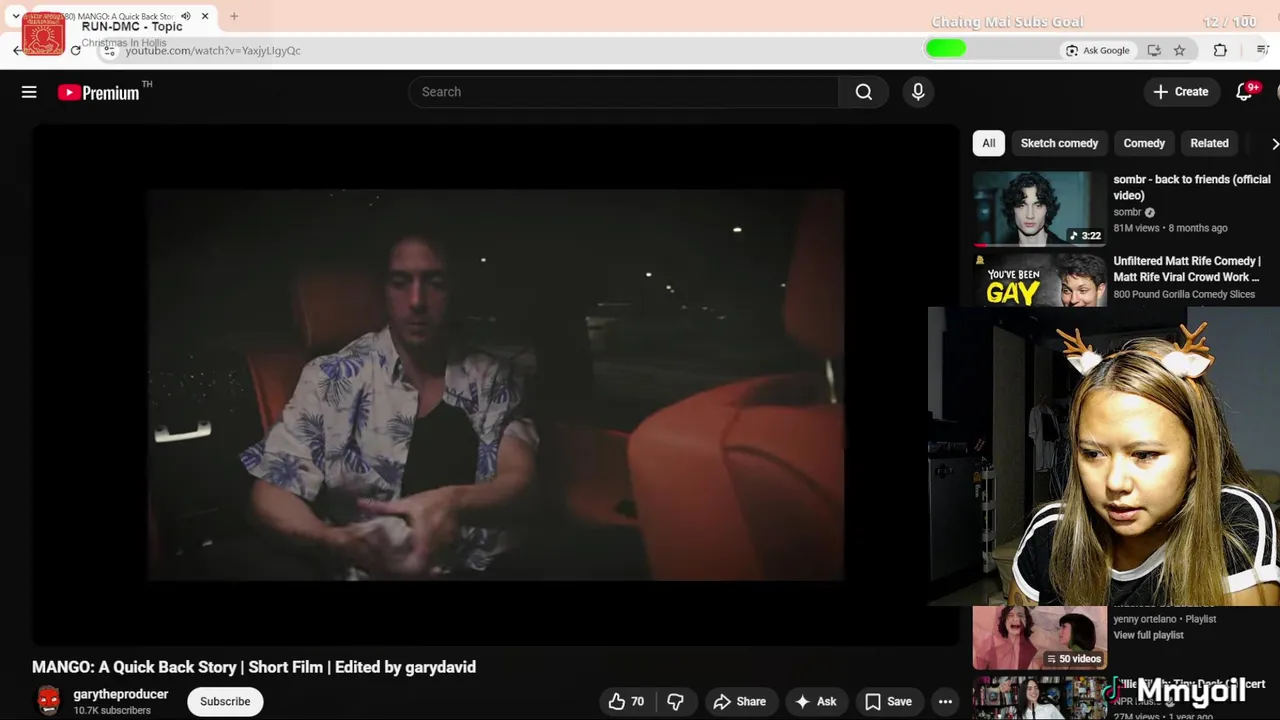This screenshot has height=720, width=1280.
Task: Click the Create button
Action: tap(1181, 92)
